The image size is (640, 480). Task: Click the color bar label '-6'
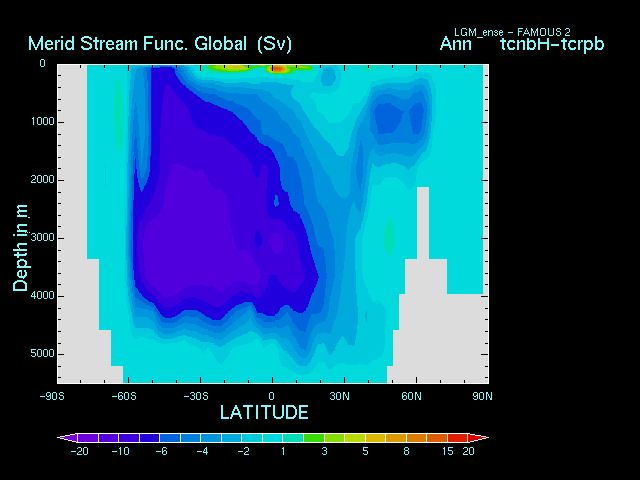point(162,451)
